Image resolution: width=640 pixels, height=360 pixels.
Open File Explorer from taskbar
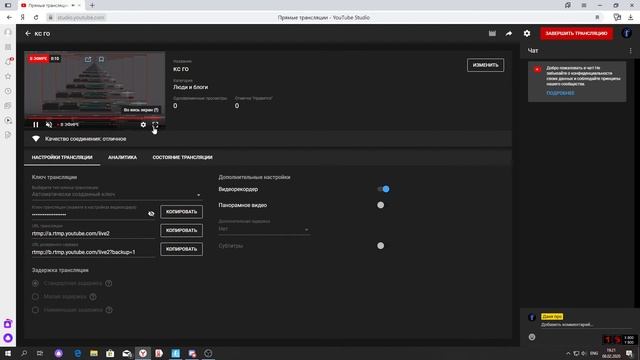[94, 353]
